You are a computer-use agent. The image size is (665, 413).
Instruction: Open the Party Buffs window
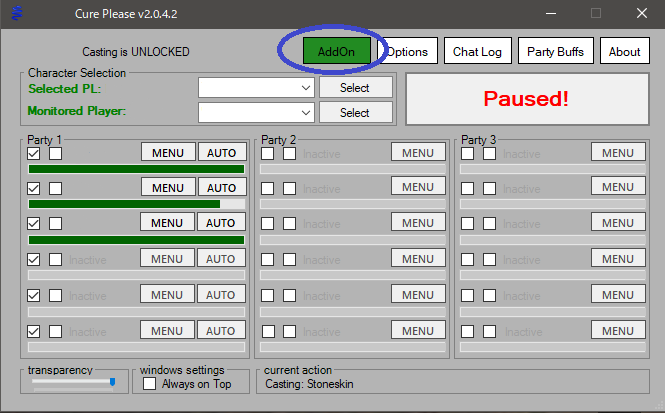click(x=555, y=51)
